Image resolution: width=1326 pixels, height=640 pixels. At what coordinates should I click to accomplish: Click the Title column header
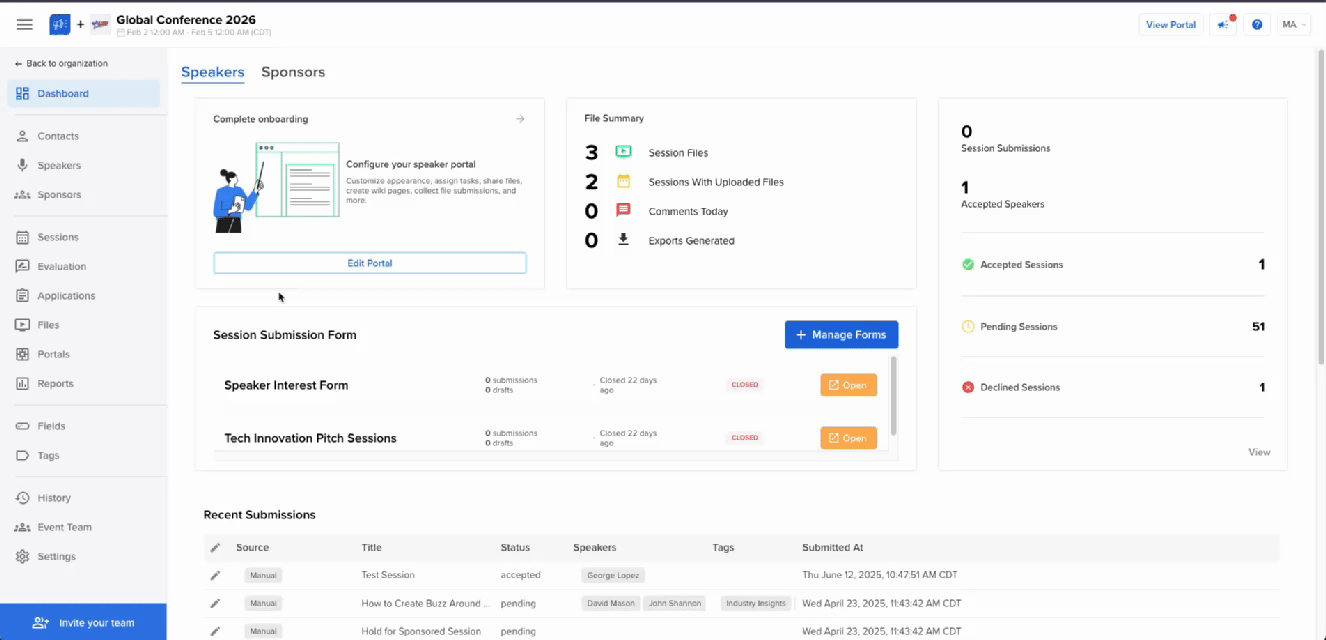tap(371, 548)
